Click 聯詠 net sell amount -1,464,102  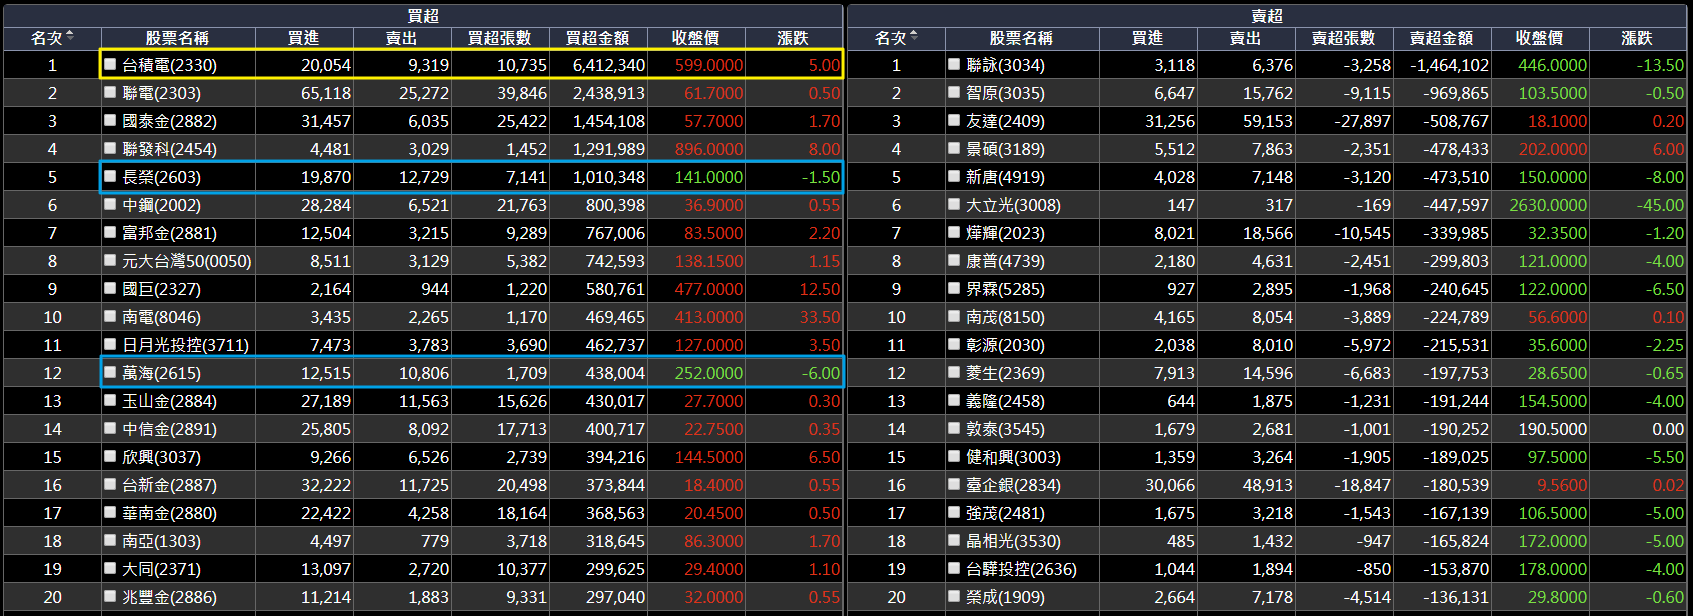click(1450, 65)
